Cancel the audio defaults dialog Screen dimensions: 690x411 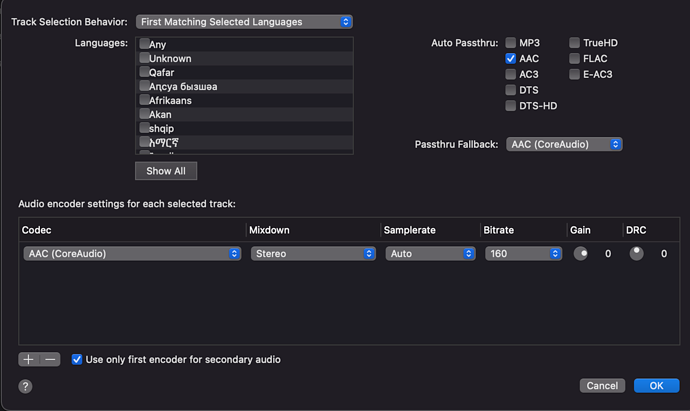[602, 385]
